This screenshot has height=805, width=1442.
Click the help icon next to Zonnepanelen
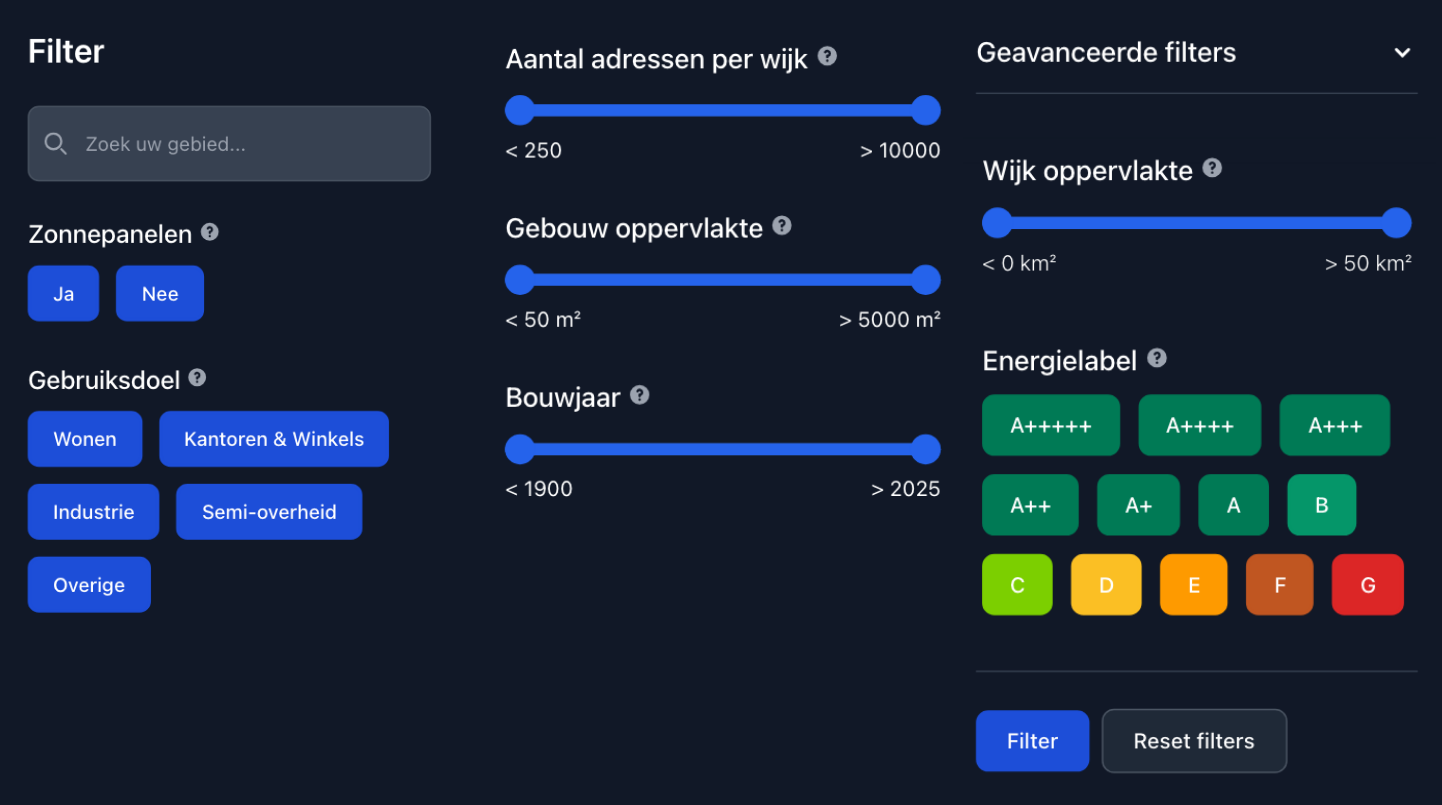pyautogui.click(x=209, y=232)
